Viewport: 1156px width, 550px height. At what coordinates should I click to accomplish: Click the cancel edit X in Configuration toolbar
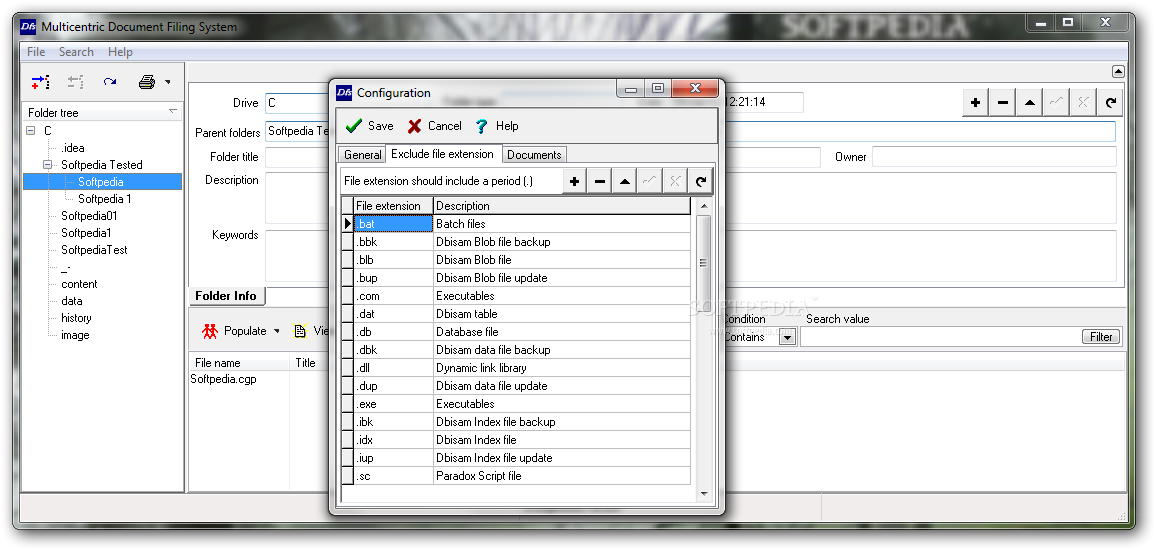(x=675, y=181)
